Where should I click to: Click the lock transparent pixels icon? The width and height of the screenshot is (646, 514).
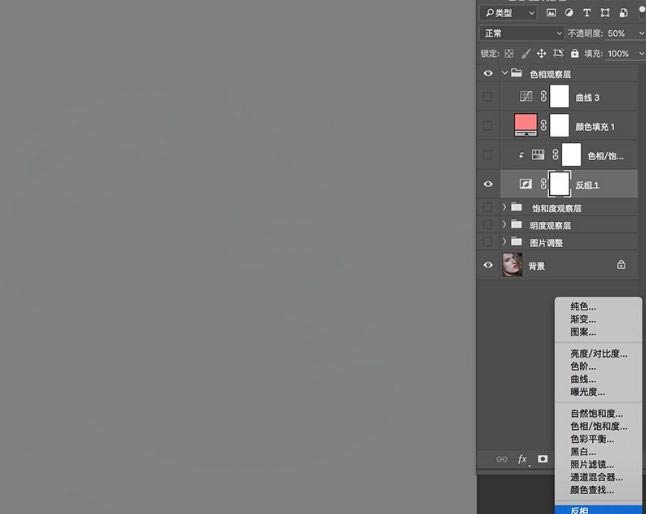point(509,53)
